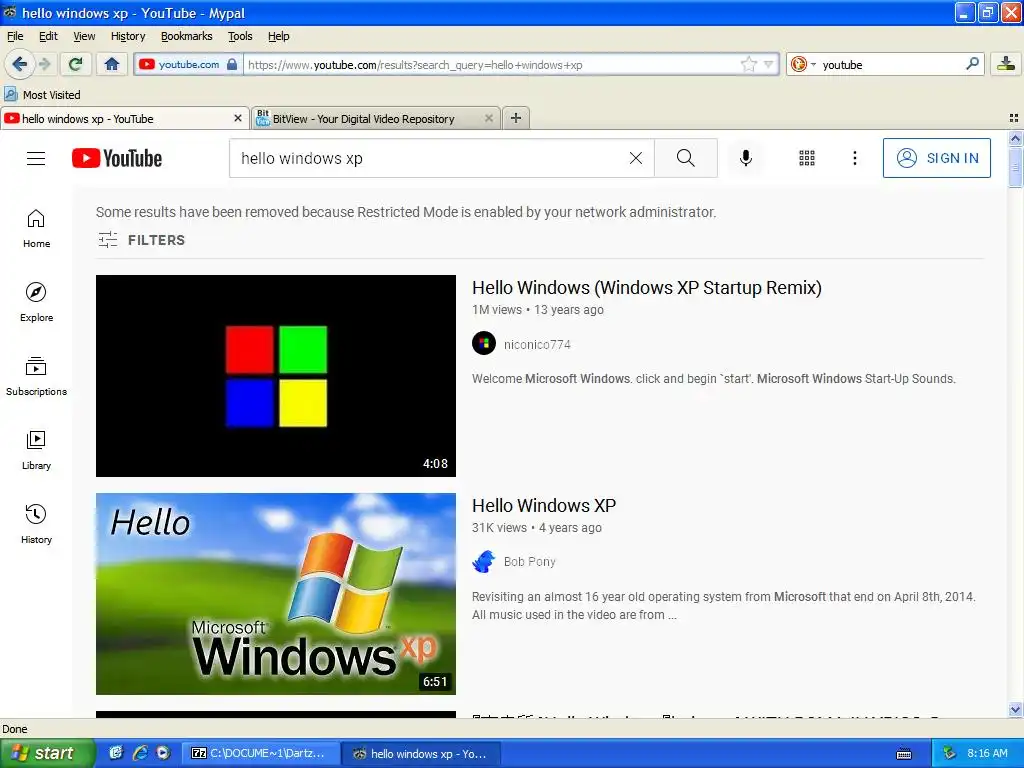This screenshot has width=1024, height=768.
Task: Click the keyboard icon in system tray
Action: coord(904,754)
